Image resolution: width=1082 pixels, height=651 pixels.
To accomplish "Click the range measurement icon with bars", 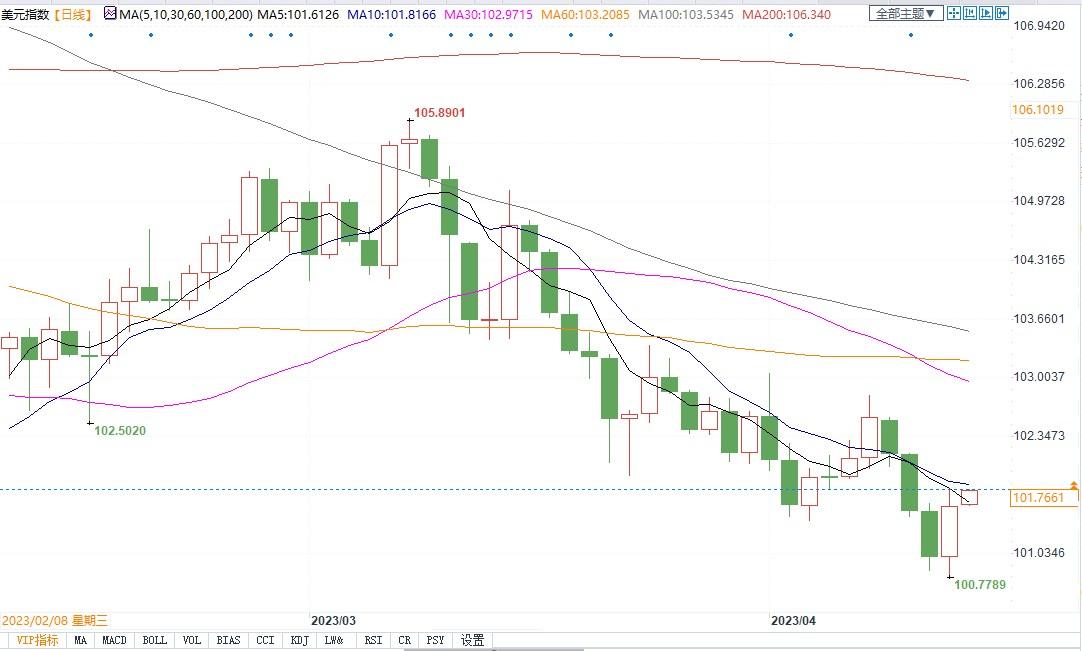I will [x=970, y=12].
